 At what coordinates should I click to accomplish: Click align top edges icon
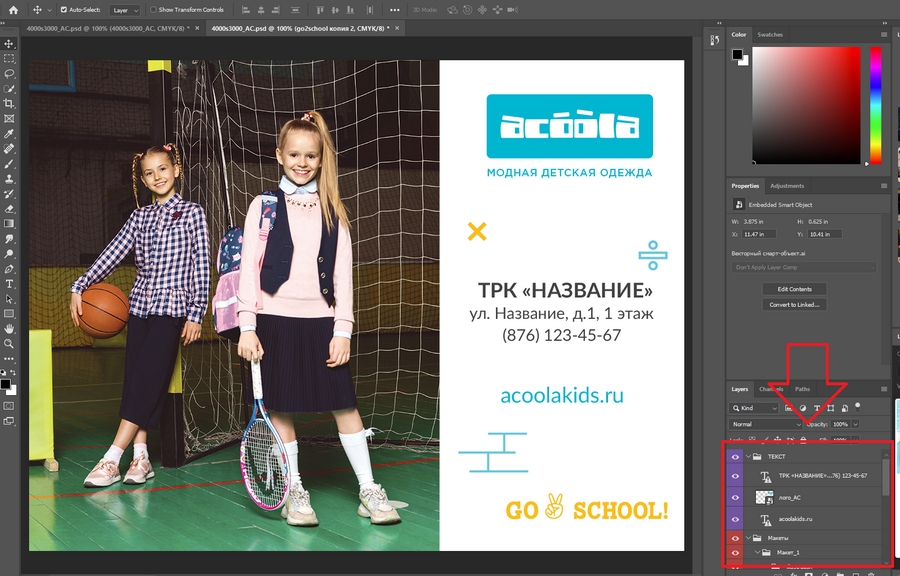[320, 10]
